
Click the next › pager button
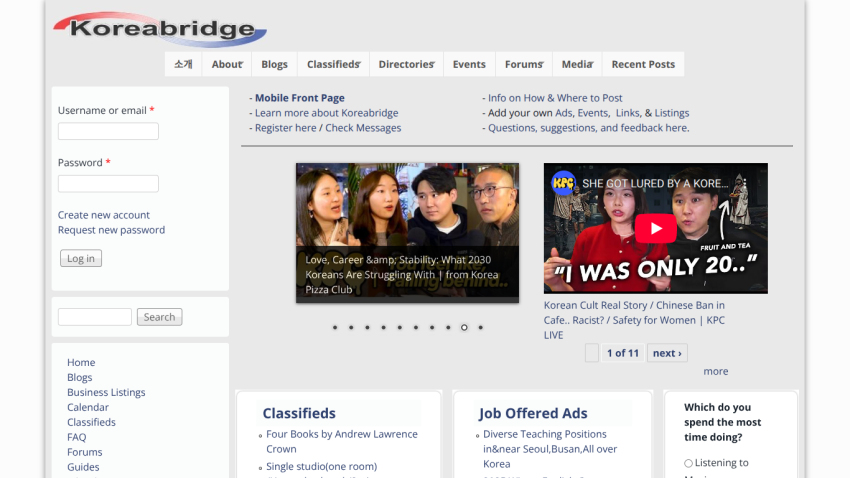coord(667,353)
